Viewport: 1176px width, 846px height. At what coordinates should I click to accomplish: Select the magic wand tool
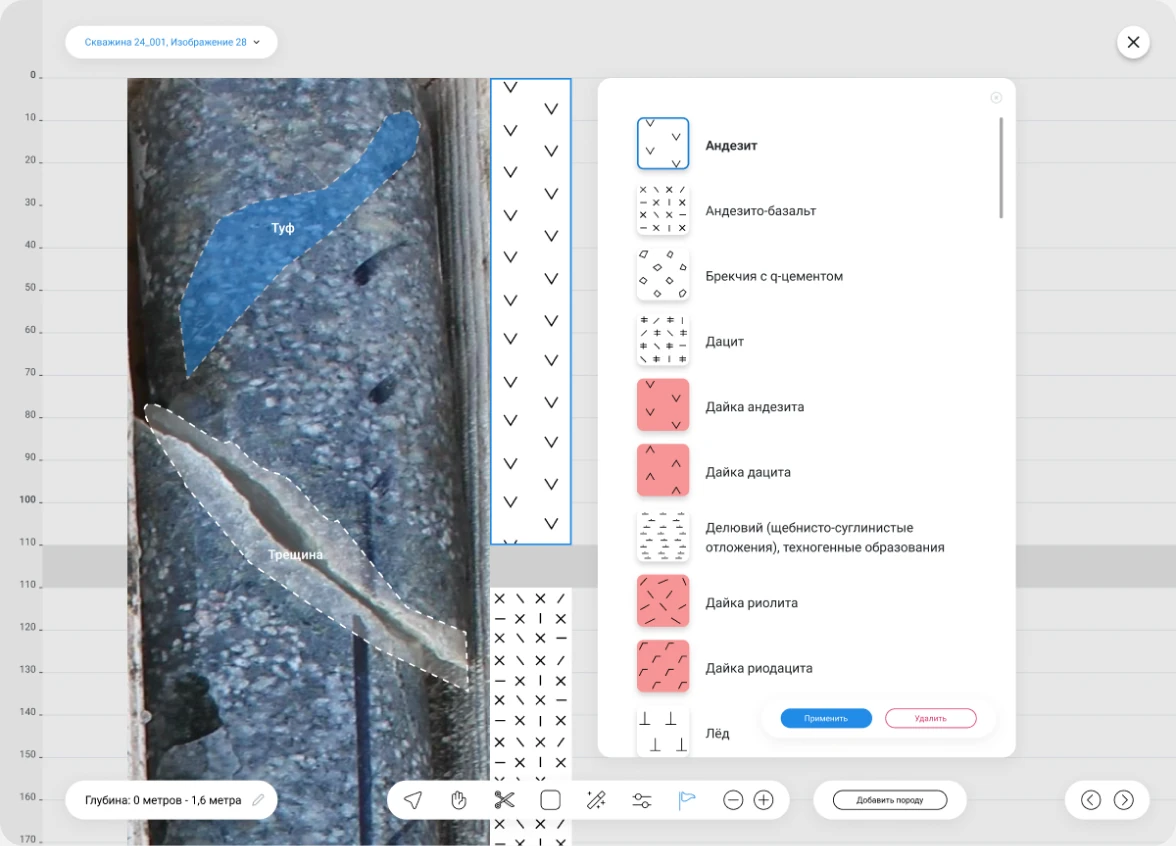point(596,800)
